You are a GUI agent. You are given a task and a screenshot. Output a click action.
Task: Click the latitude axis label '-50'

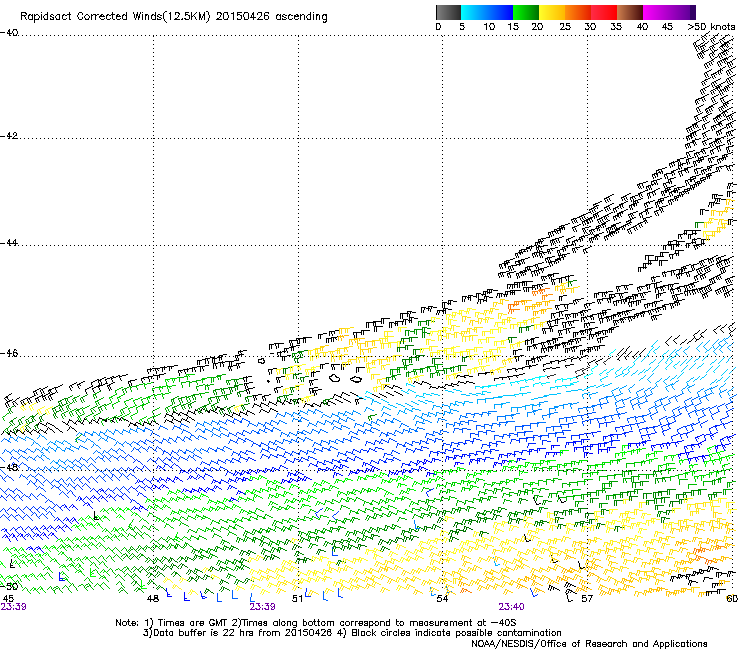coord(9,586)
